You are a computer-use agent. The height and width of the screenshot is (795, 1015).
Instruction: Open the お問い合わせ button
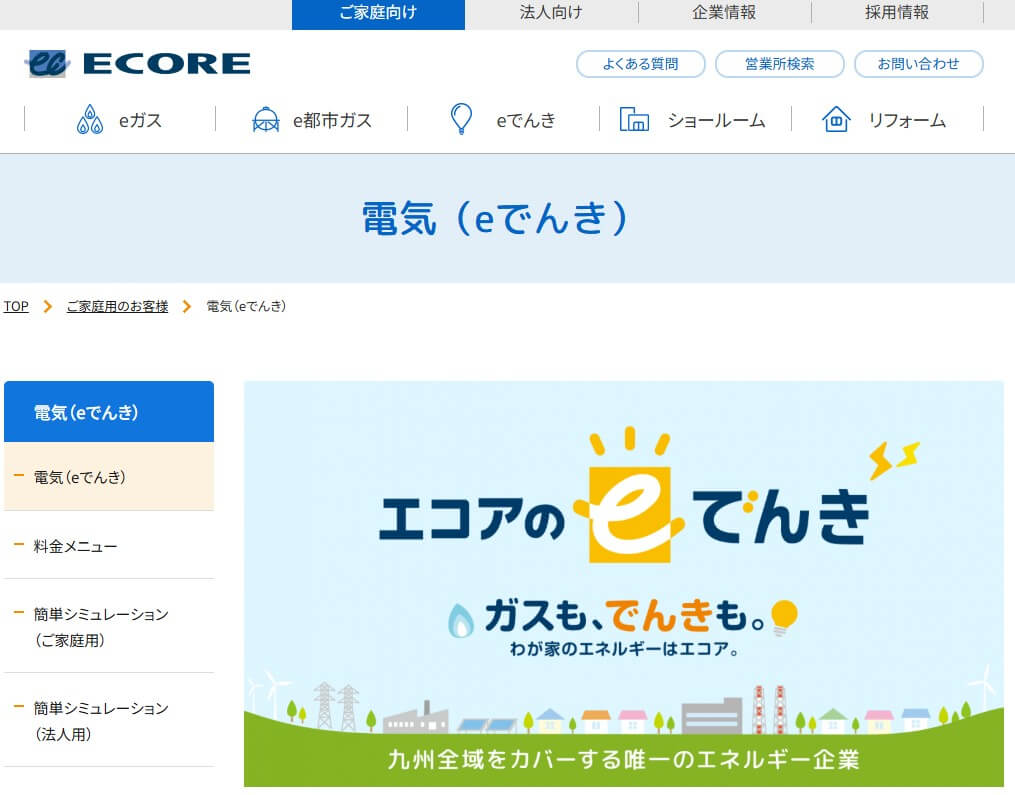[x=918, y=63]
